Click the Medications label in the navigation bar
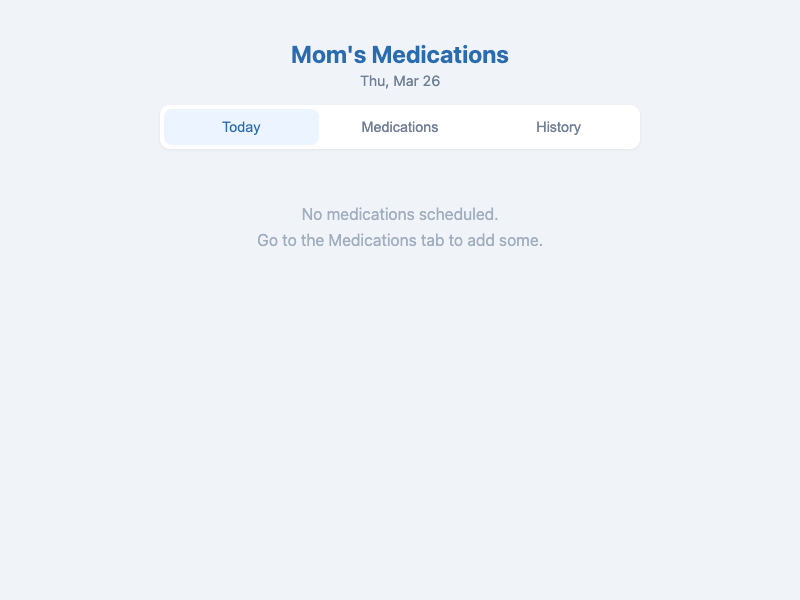 pos(400,127)
